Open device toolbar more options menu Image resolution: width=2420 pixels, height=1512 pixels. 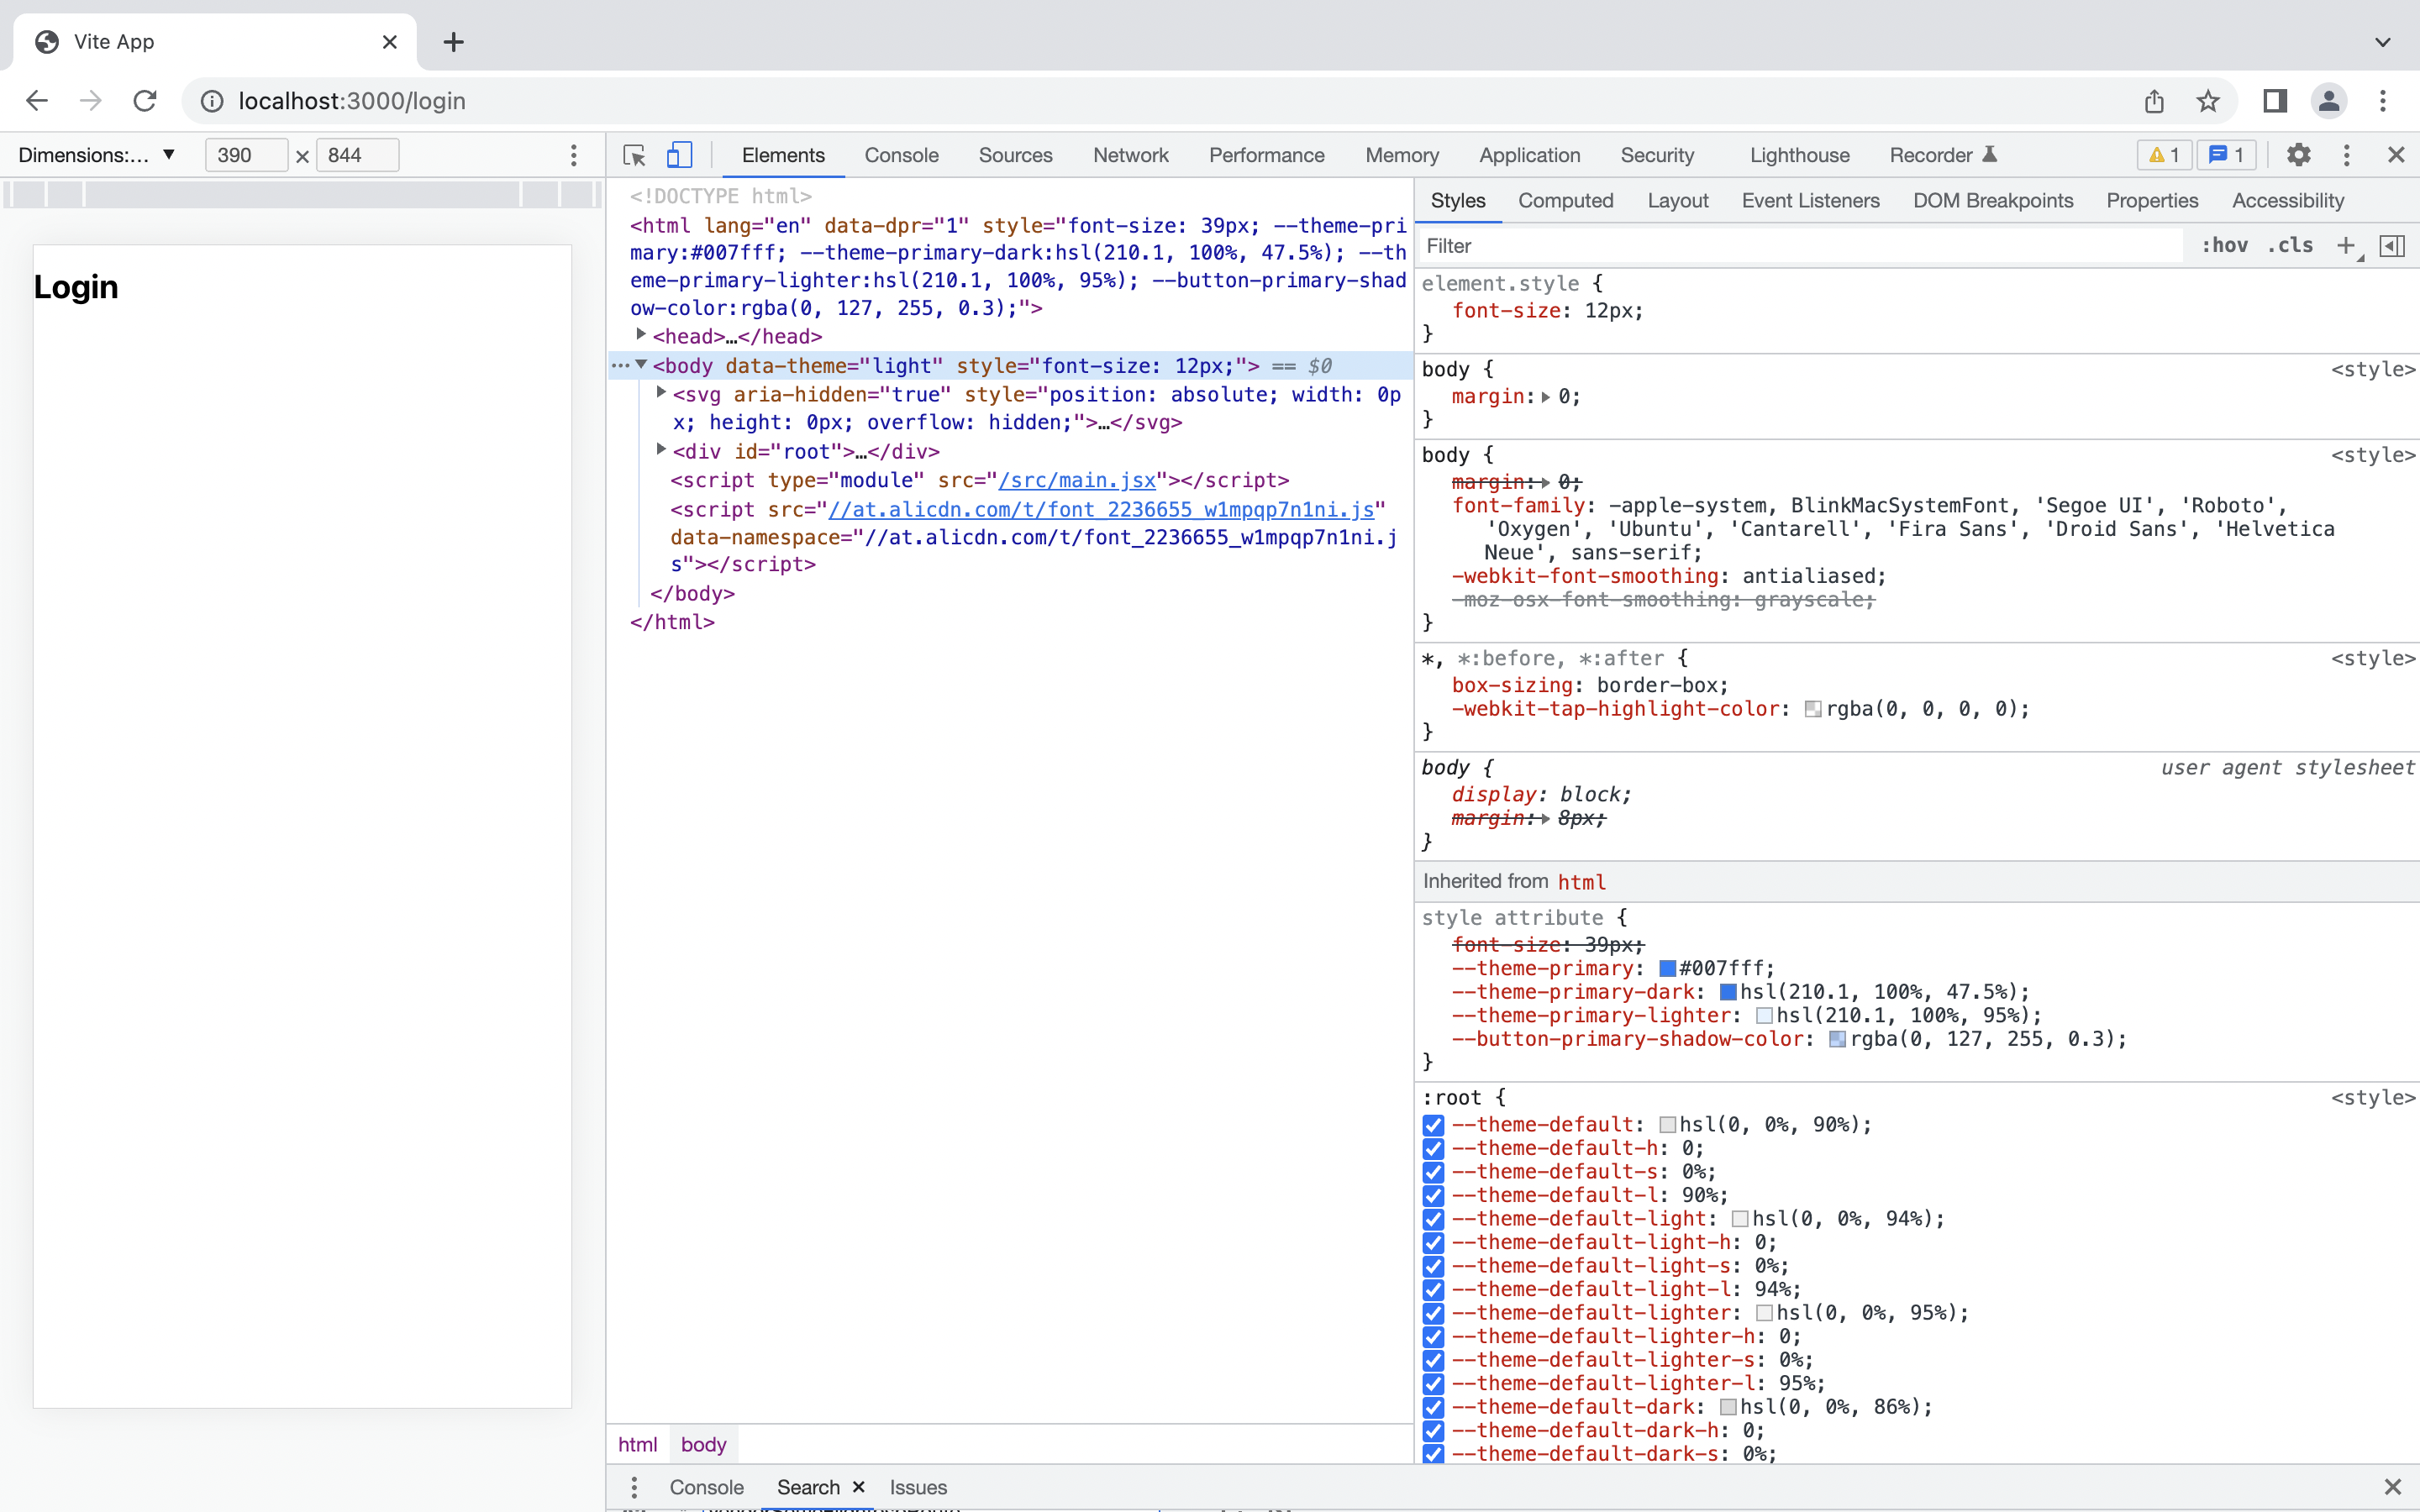pyautogui.click(x=573, y=155)
